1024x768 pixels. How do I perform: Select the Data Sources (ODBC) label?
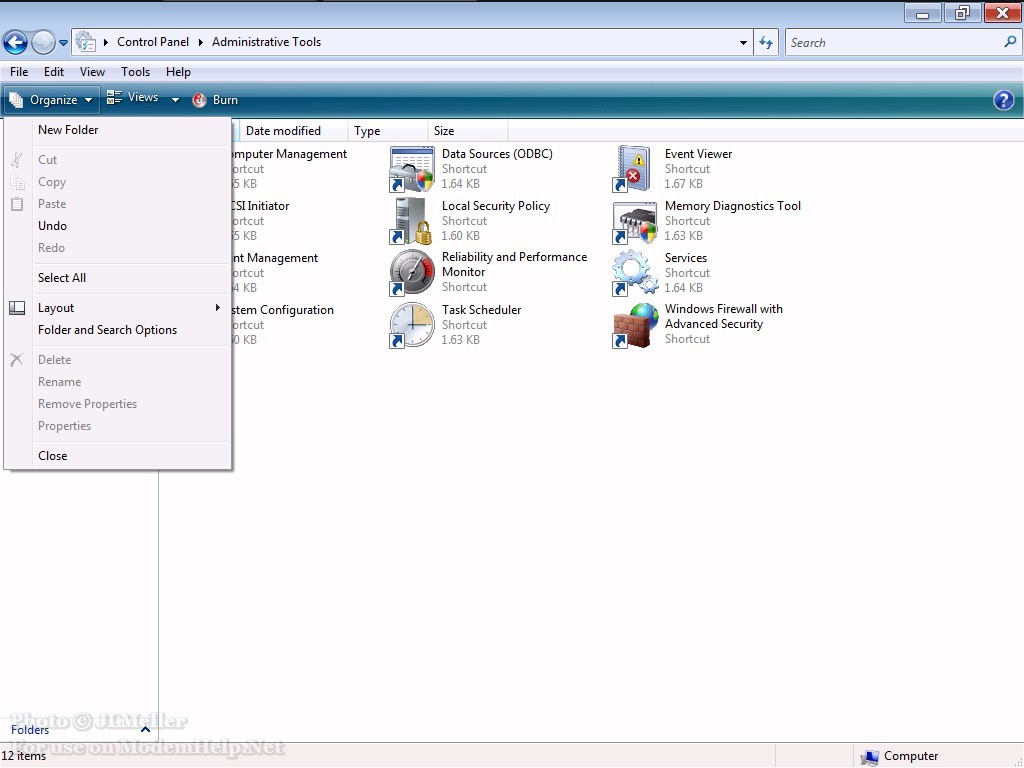497,153
